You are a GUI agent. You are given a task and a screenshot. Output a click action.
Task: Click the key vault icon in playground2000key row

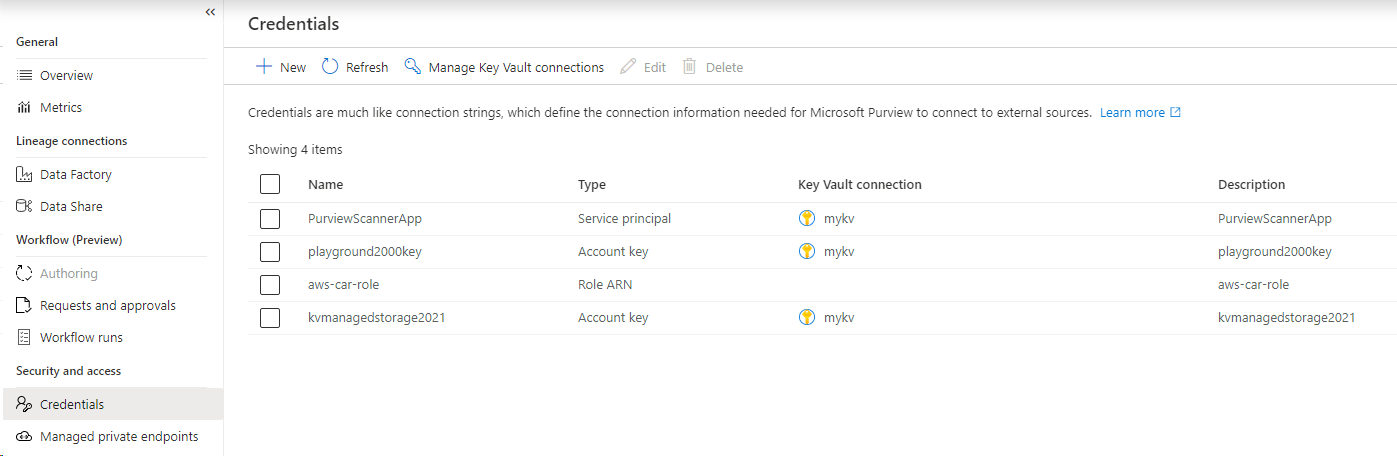pos(807,251)
